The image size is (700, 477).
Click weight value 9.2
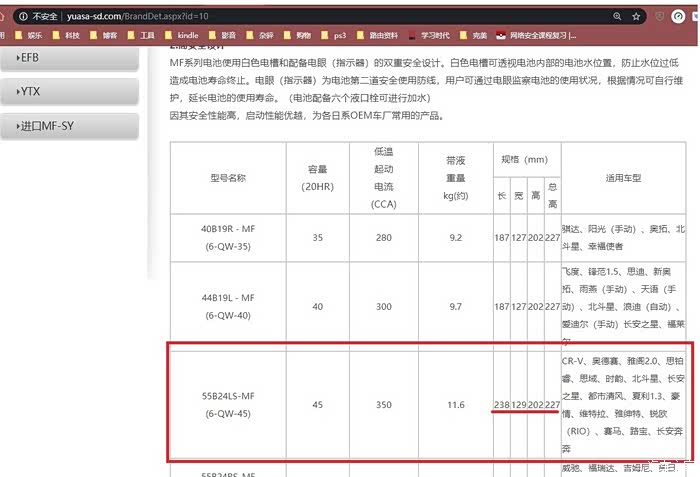click(455, 238)
